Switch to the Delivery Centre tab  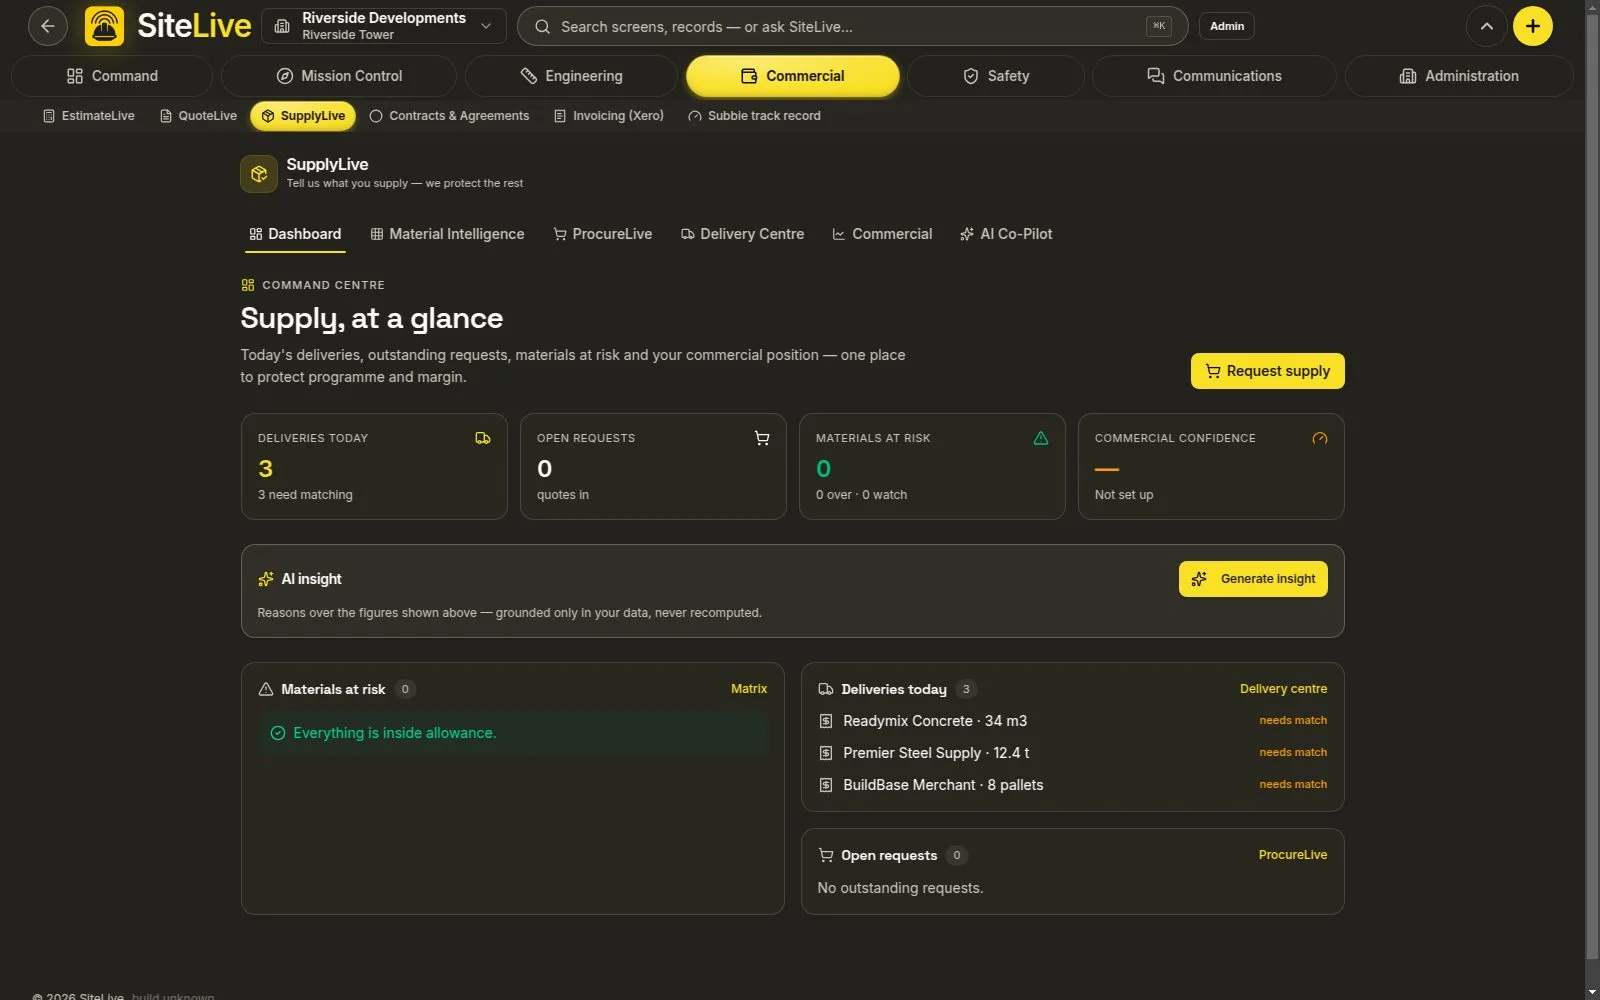click(x=742, y=234)
